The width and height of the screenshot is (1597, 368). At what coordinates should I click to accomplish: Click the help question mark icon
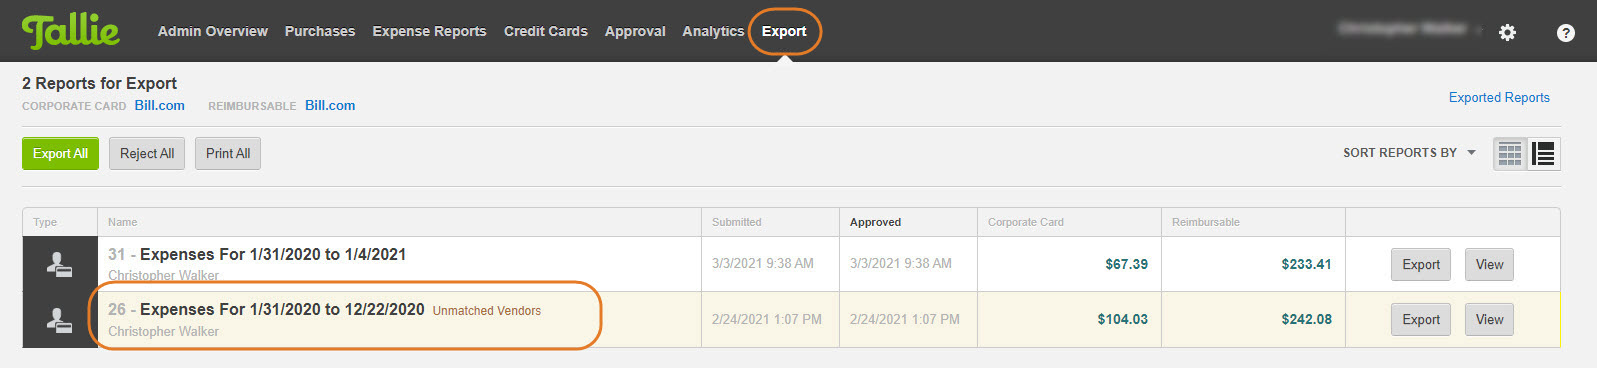(1566, 33)
